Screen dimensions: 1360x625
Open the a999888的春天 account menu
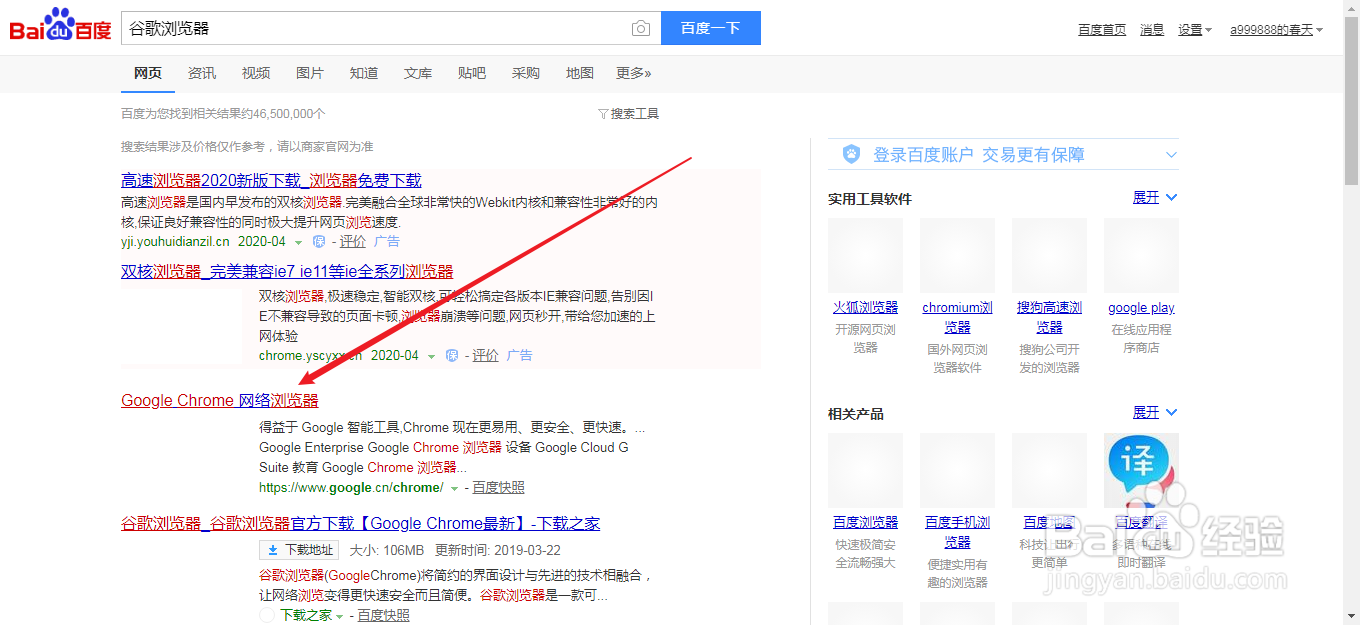point(1276,30)
